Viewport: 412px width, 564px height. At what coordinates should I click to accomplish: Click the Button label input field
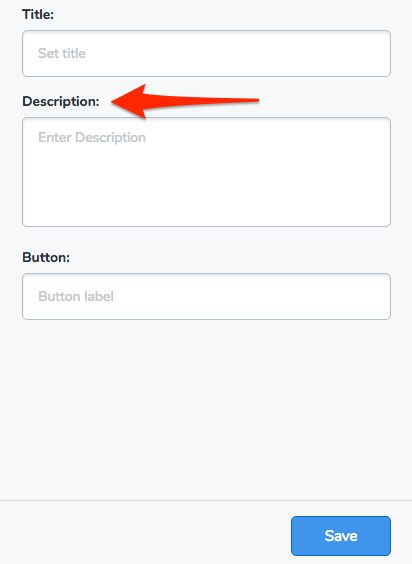(x=206, y=296)
